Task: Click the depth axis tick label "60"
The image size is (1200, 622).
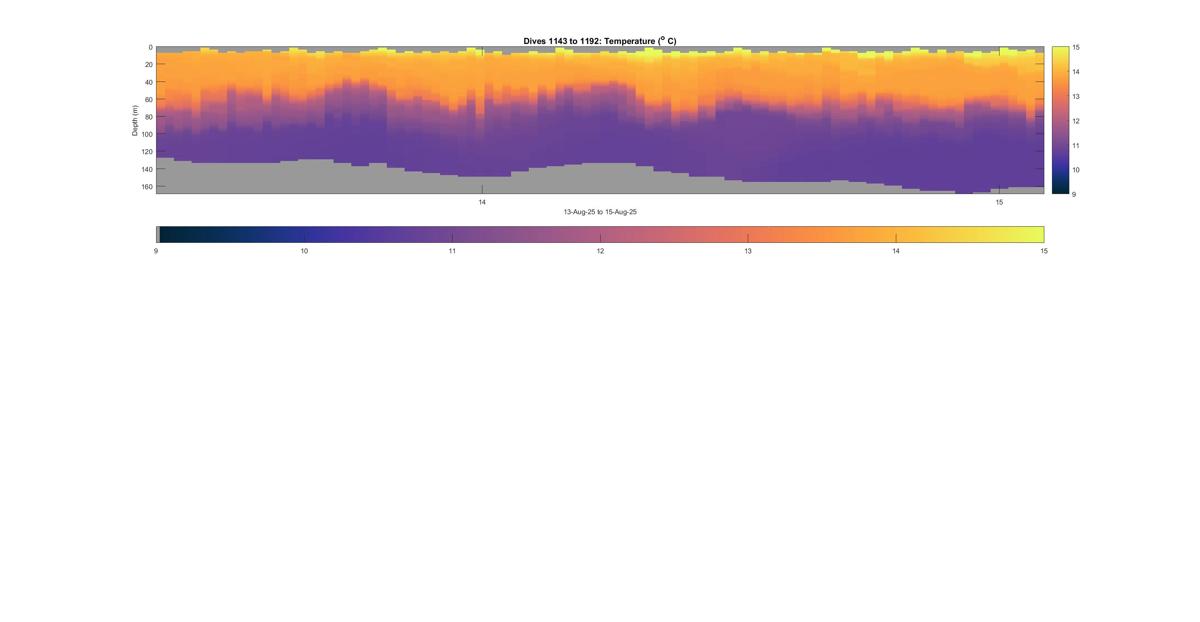Action: click(148, 99)
